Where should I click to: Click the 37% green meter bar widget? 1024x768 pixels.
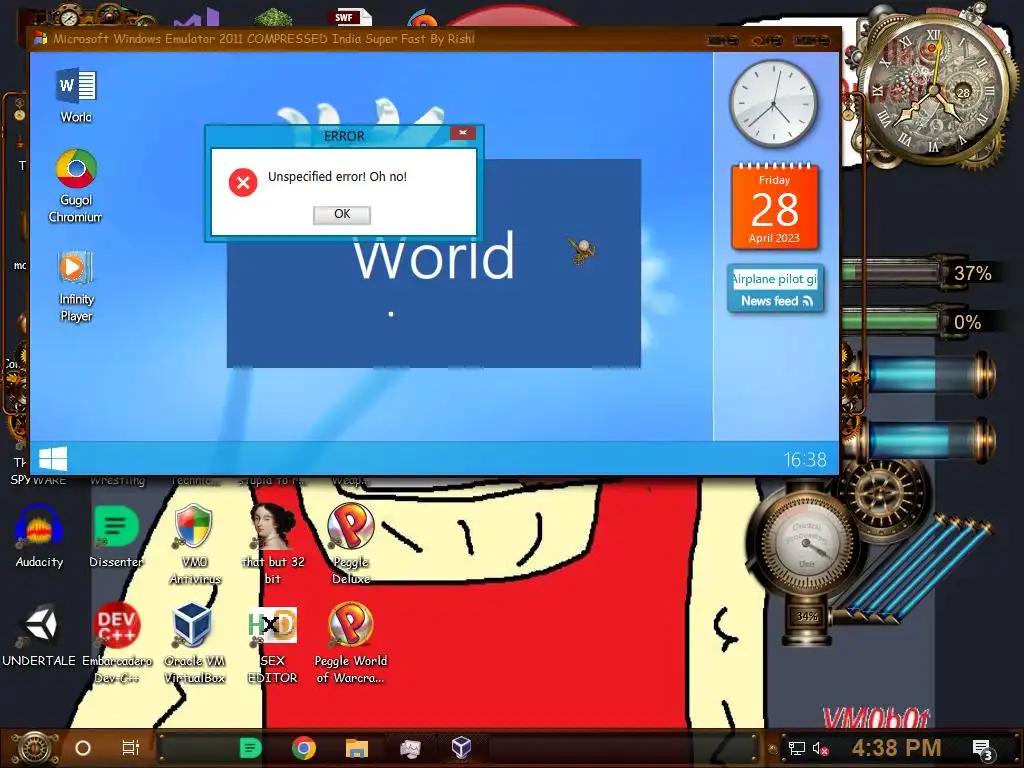coord(891,272)
